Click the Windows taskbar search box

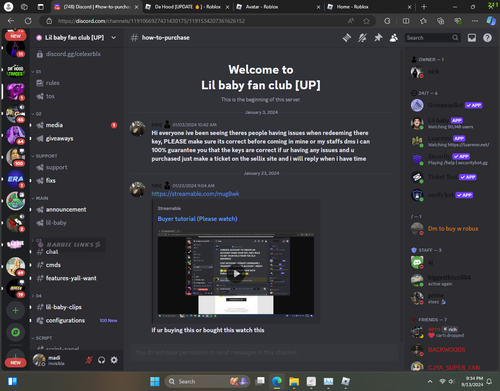click(x=208, y=381)
